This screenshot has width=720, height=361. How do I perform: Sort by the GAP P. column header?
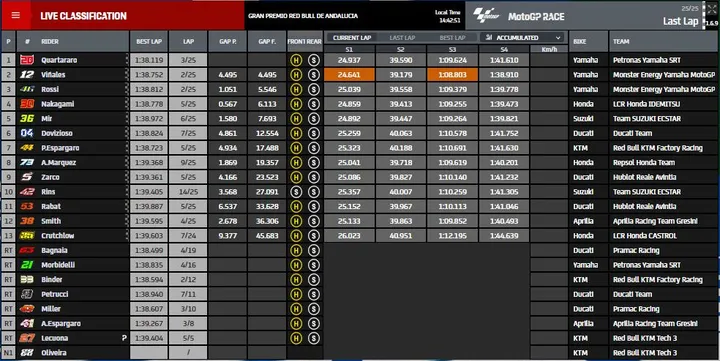tap(228, 41)
